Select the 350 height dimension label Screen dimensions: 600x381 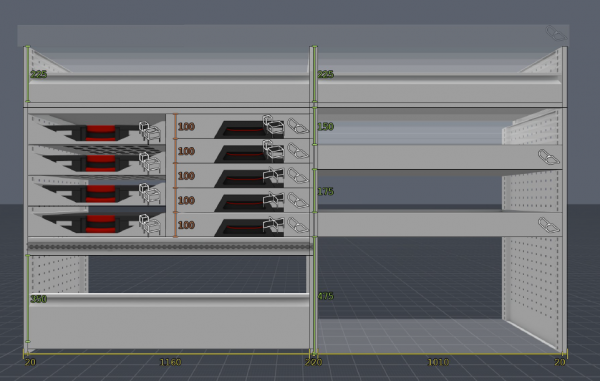pyautogui.click(x=38, y=299)
